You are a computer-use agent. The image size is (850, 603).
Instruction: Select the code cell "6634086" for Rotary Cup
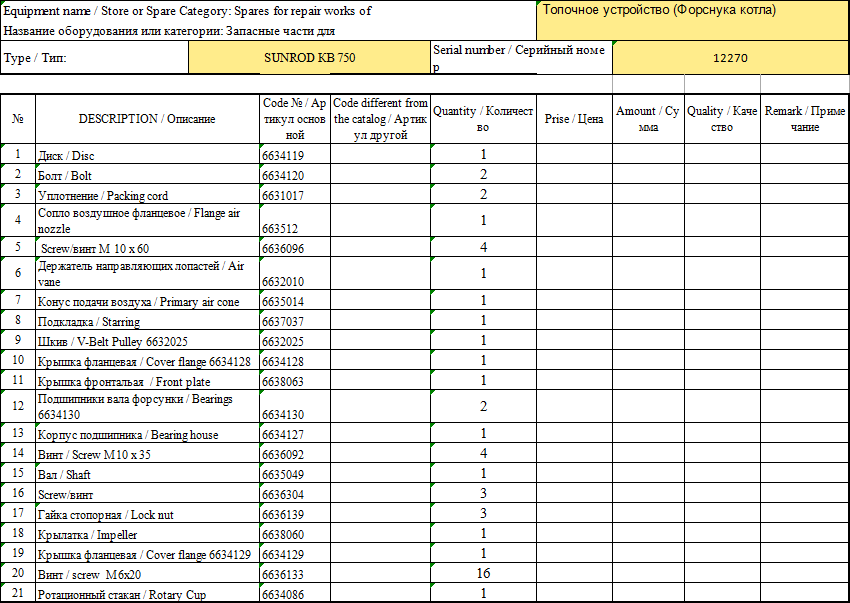pos(294,594)
